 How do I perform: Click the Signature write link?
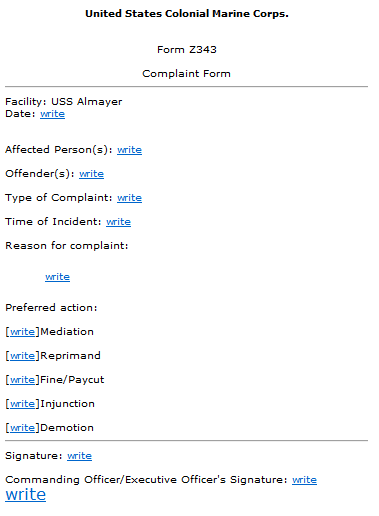pos(79,456)
